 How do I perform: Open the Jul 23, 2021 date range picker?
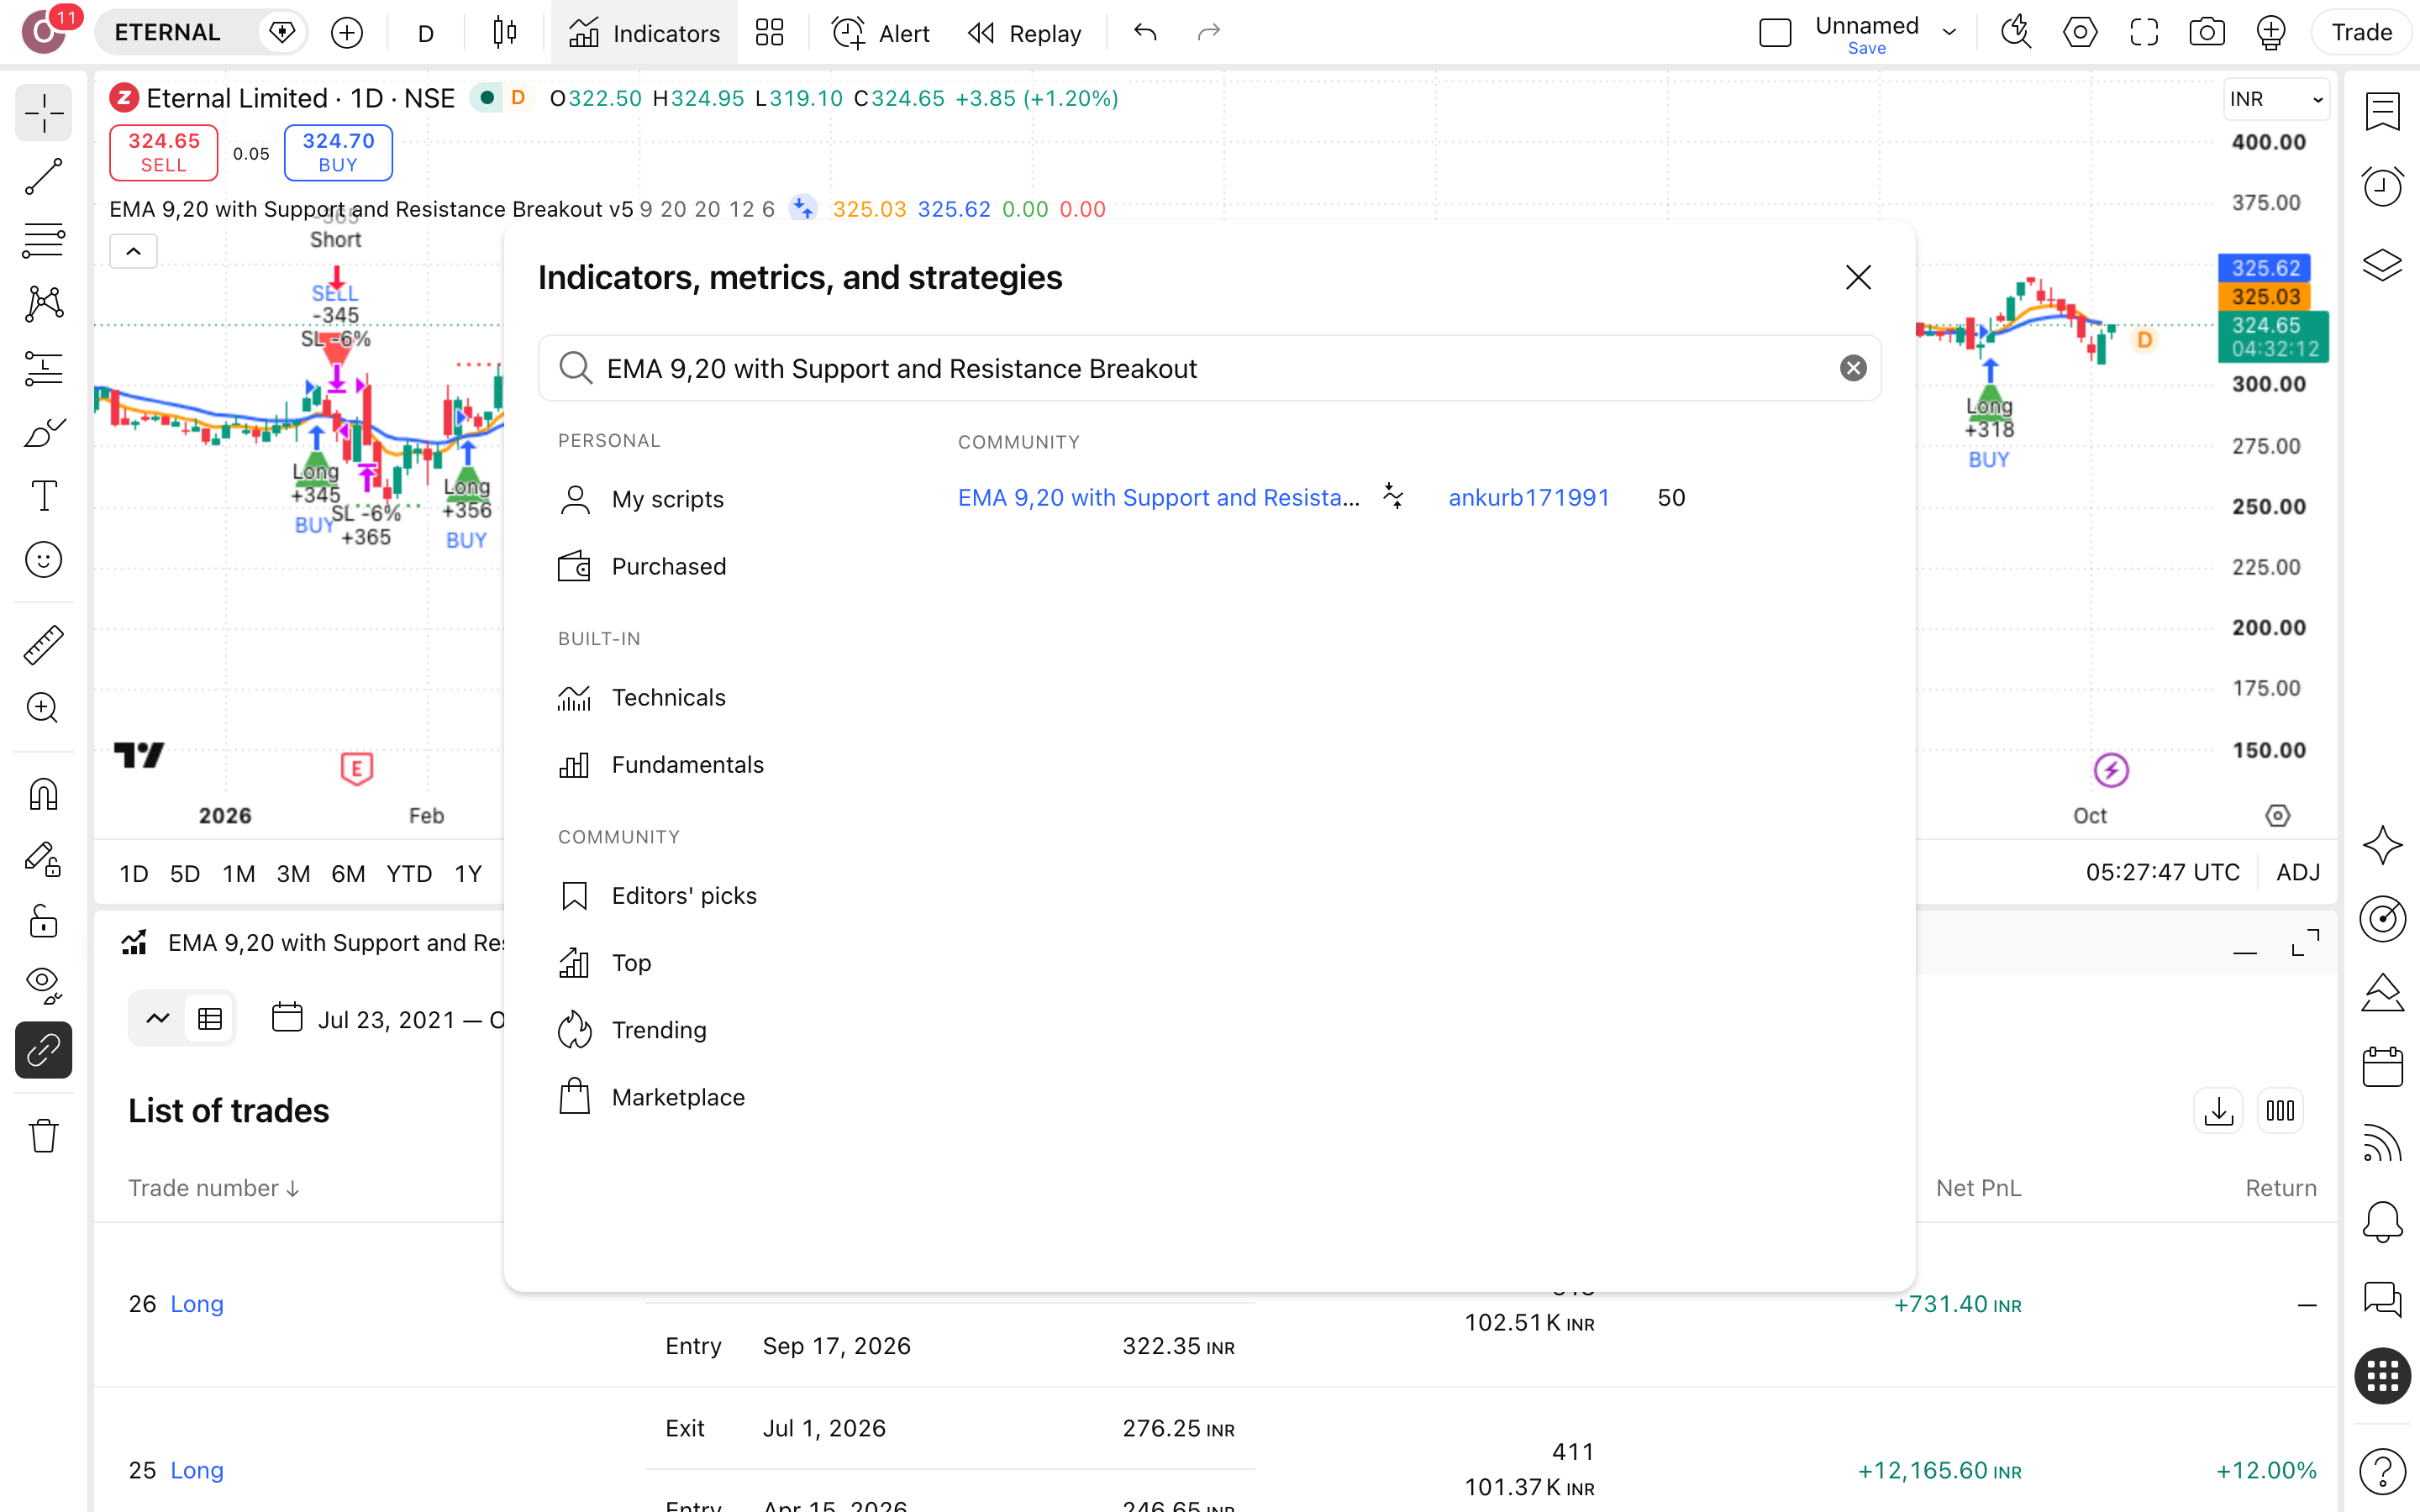[389, 1019]
